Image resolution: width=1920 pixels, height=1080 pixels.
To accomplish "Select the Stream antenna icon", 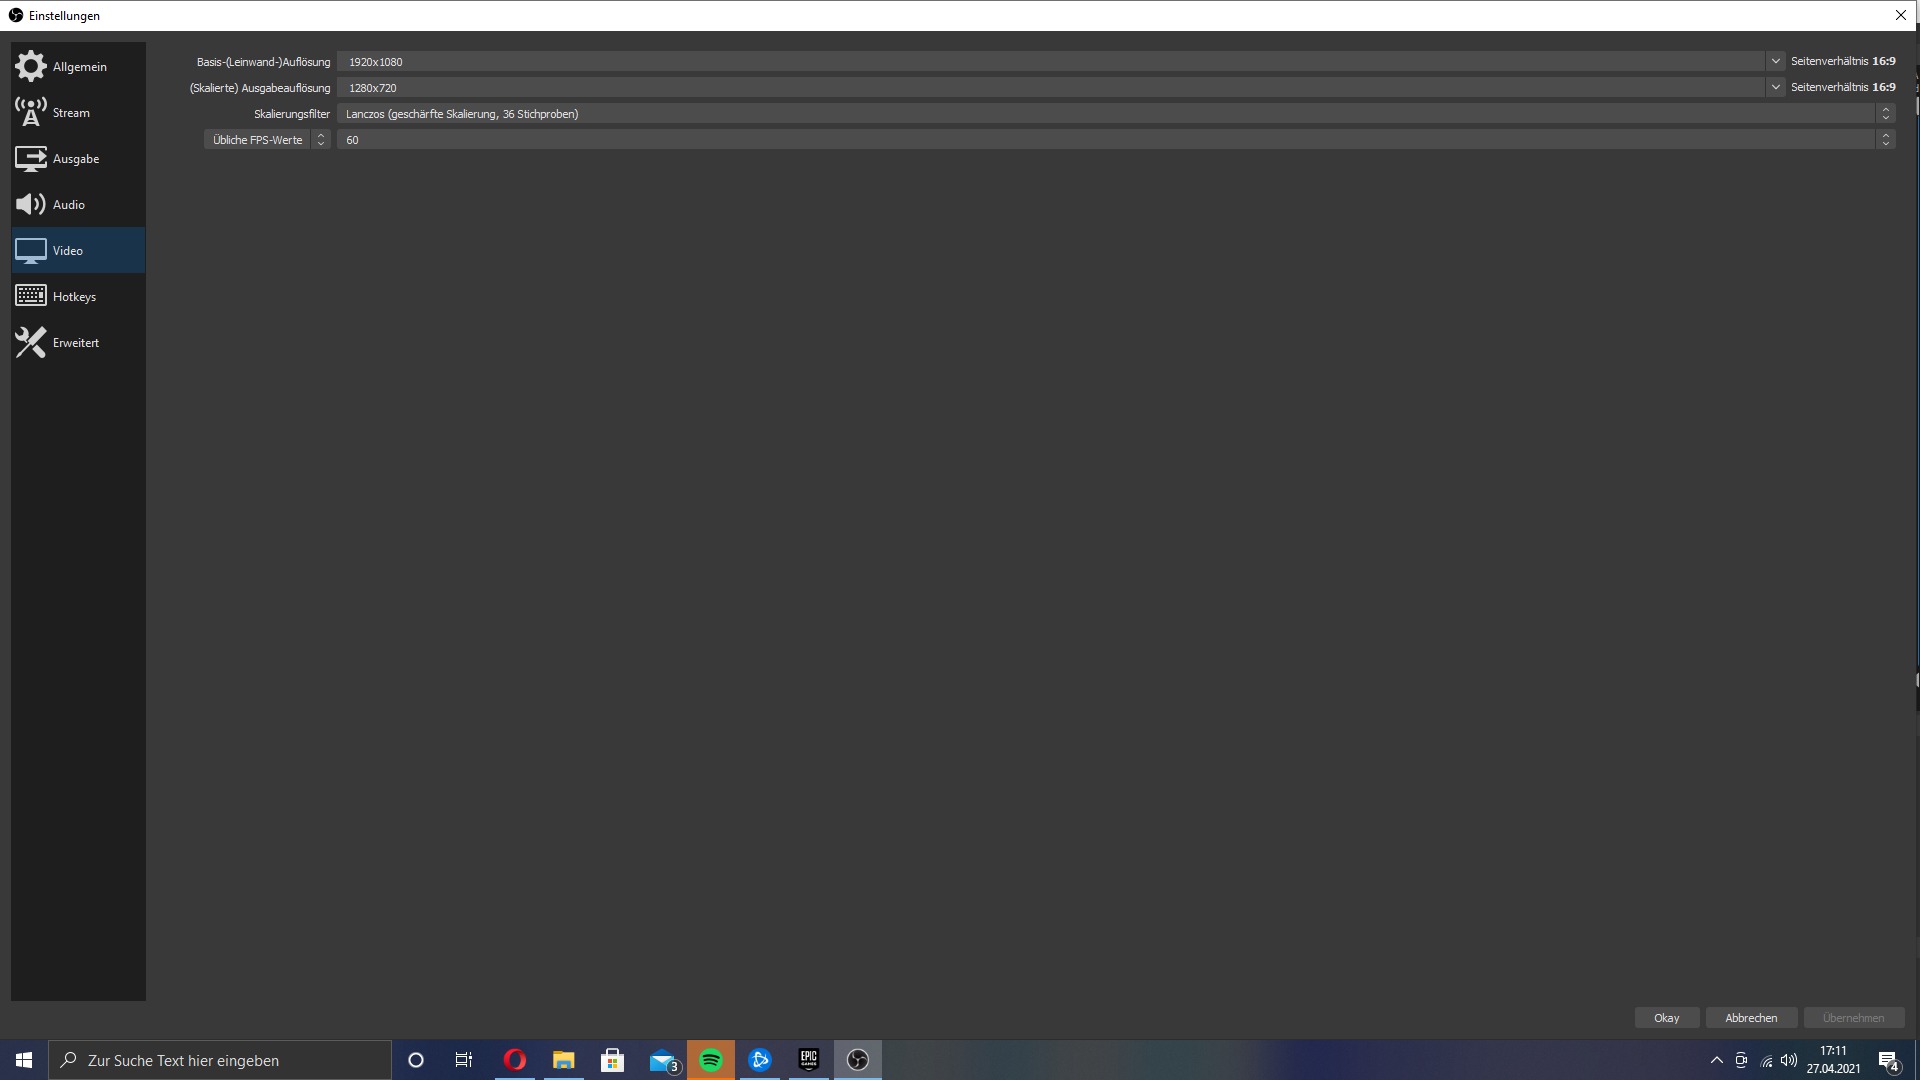I will click(31, 112).
